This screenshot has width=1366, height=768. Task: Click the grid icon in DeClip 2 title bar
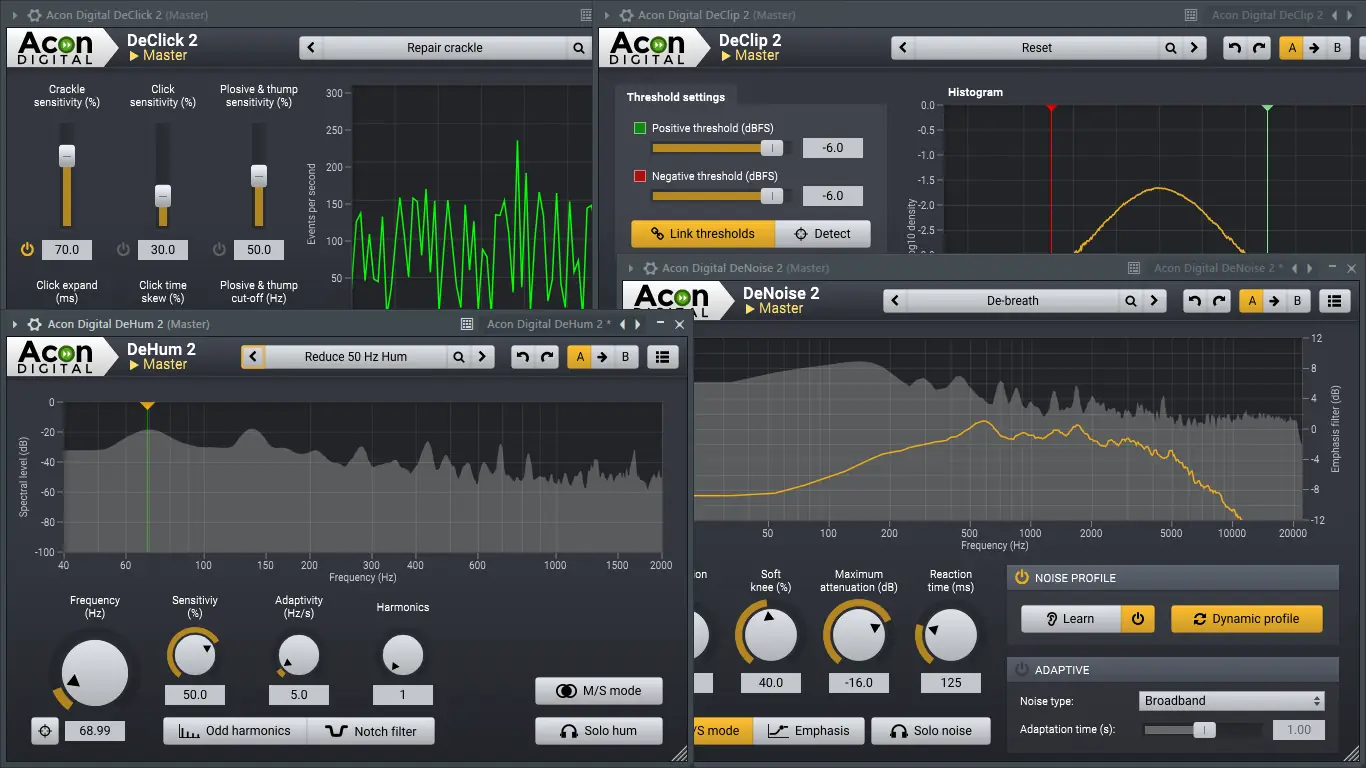[1191, 15]
